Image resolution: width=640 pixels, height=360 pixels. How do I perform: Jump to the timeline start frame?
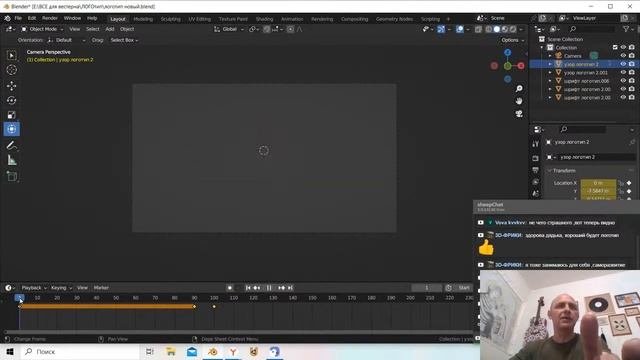tap(248, 288)
